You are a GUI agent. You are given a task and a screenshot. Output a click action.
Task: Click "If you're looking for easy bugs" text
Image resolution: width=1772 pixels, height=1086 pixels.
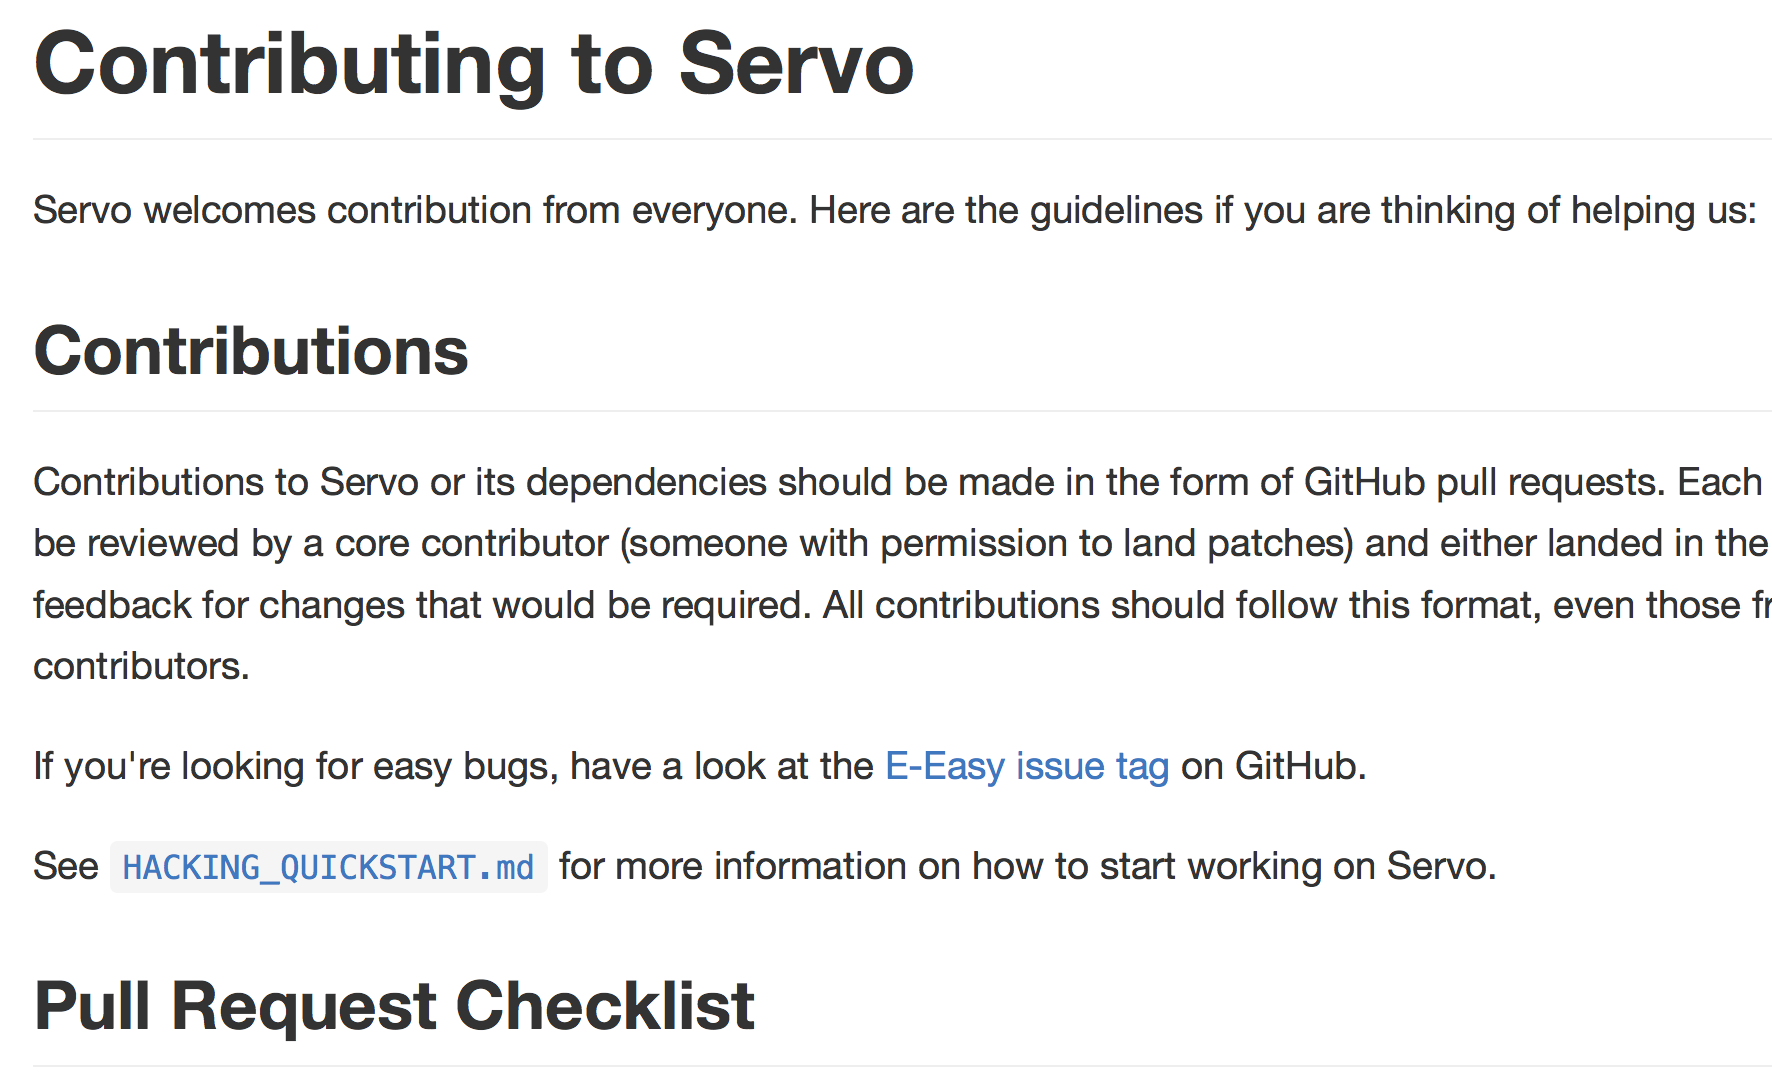tap(296, 767)
